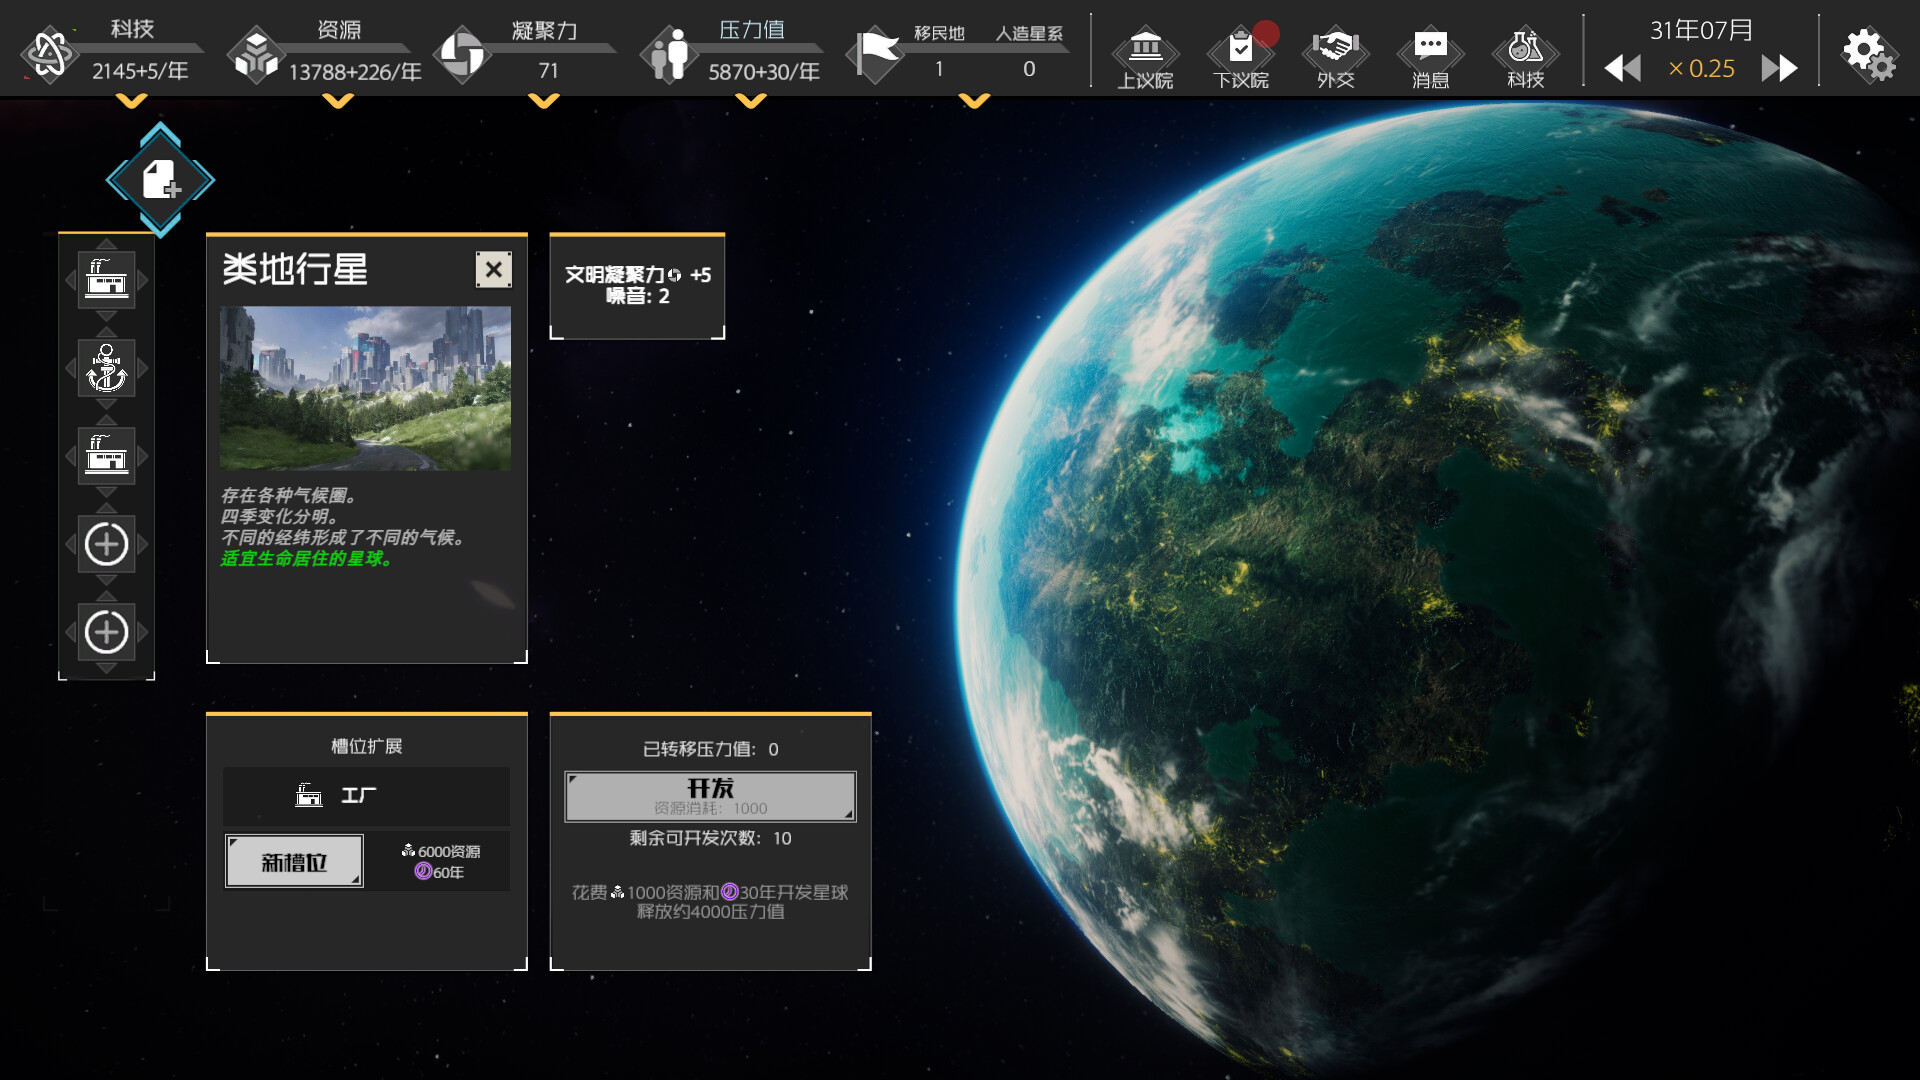This screenshot has height=1080, width=1920.
Task: Click the resources cube icon in the top bar
Action: 259,55
